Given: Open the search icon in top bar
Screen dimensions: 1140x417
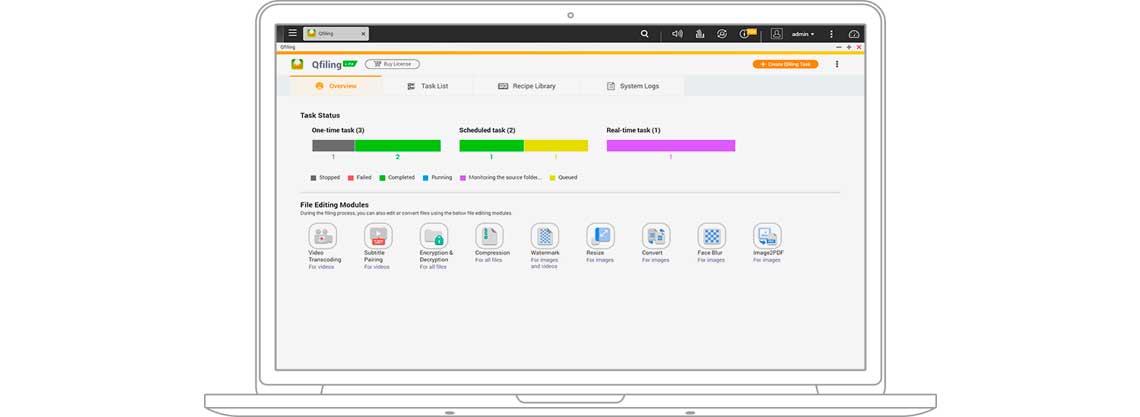Looking at the screenshot, I should (x=645, y=34).
